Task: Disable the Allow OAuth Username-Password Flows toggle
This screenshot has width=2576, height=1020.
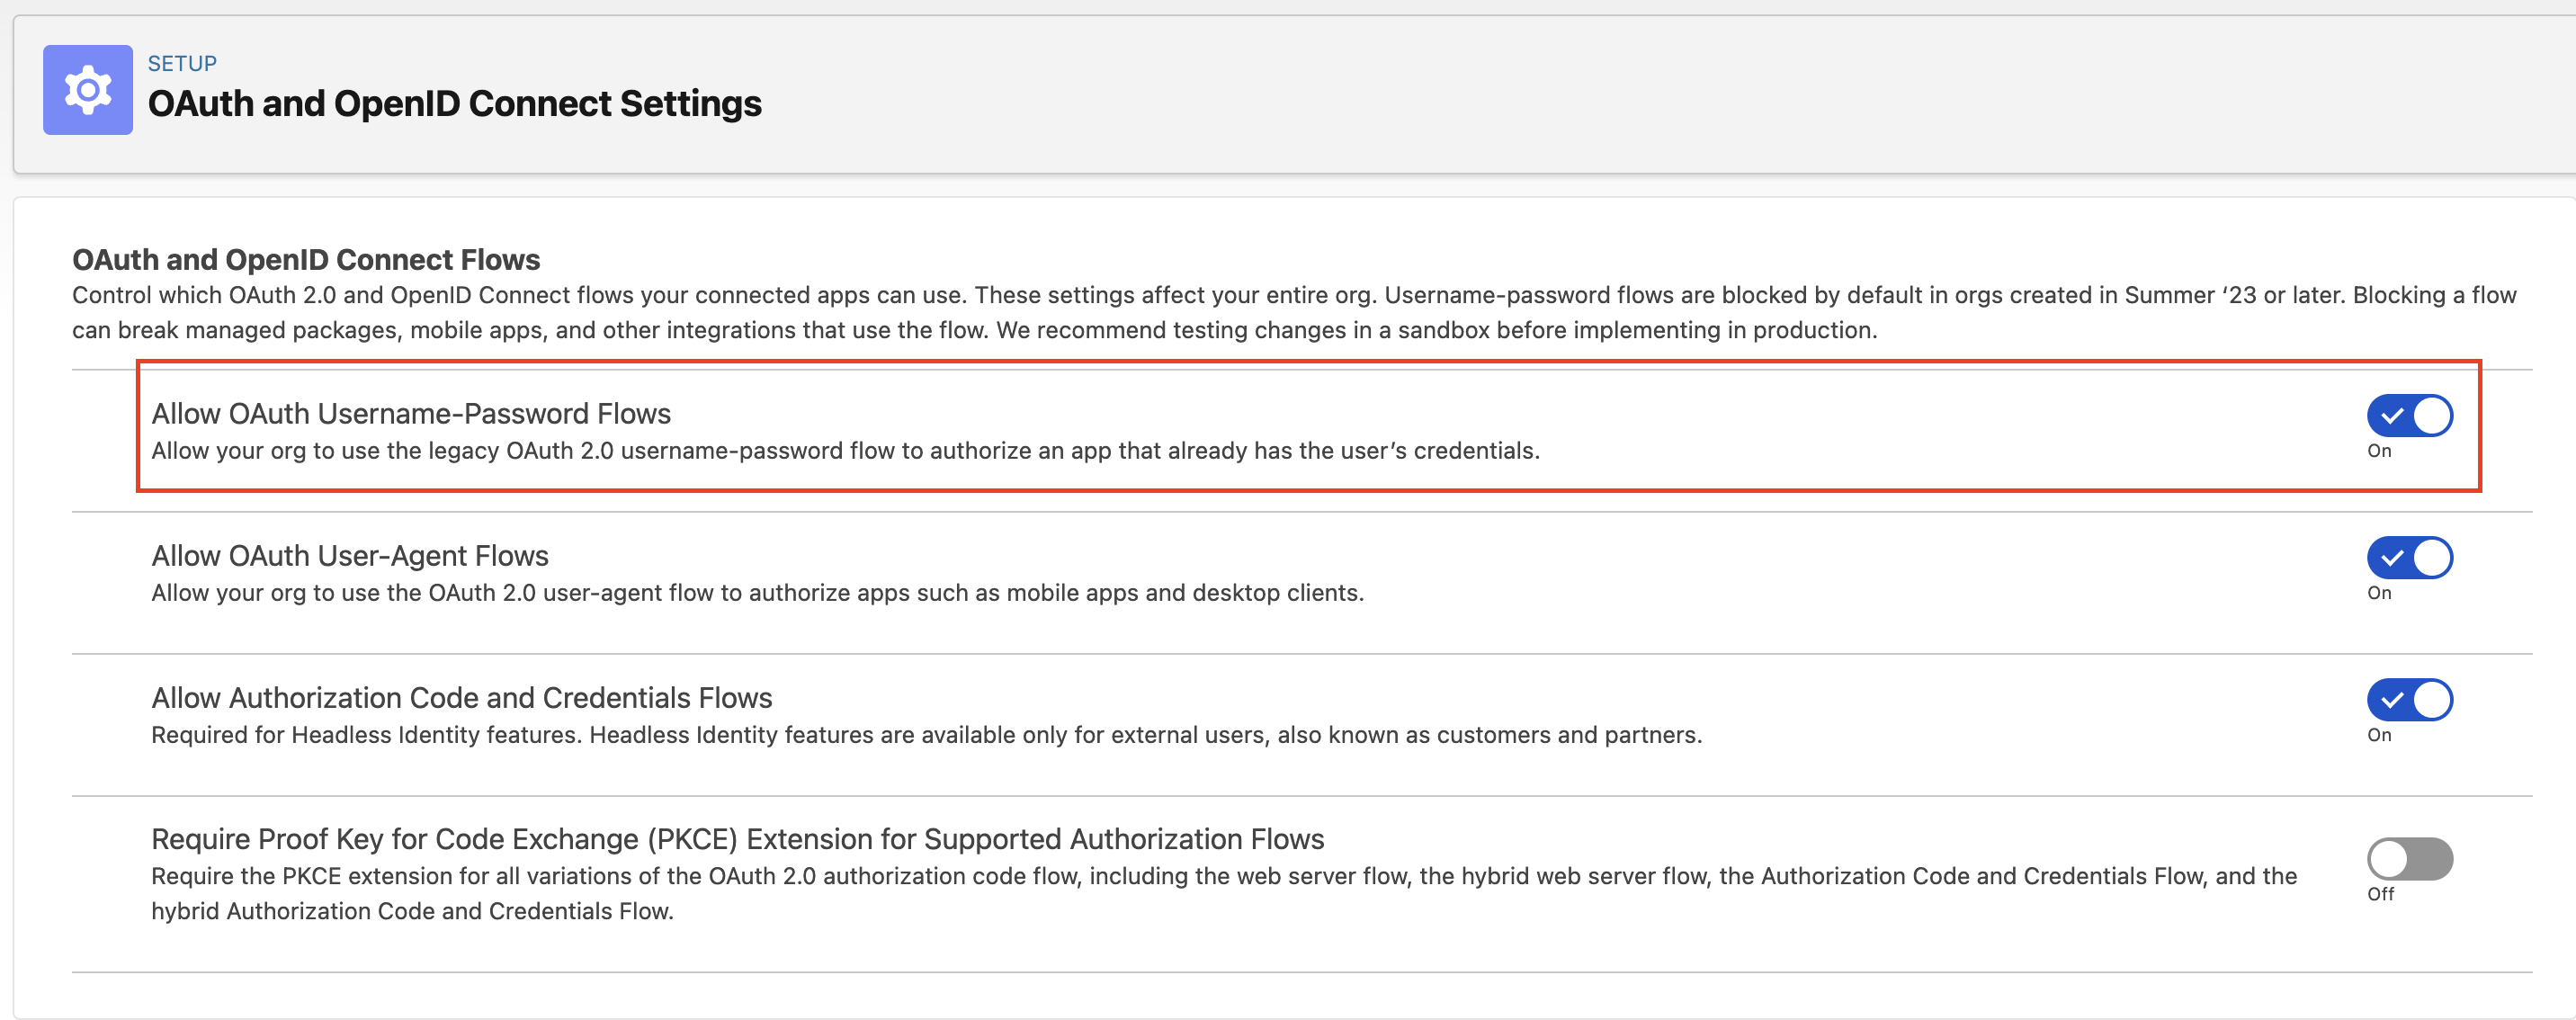Action: pos(2409,416)
